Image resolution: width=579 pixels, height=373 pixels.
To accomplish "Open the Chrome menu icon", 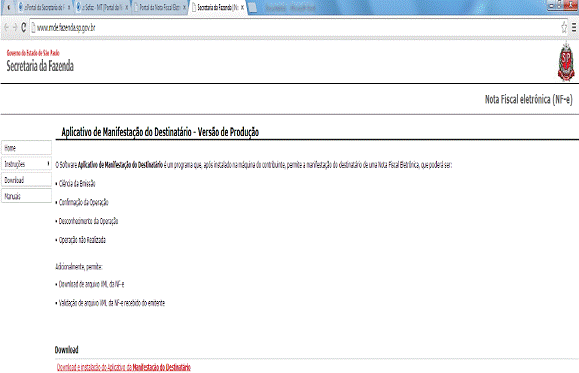I will [574, 27].
